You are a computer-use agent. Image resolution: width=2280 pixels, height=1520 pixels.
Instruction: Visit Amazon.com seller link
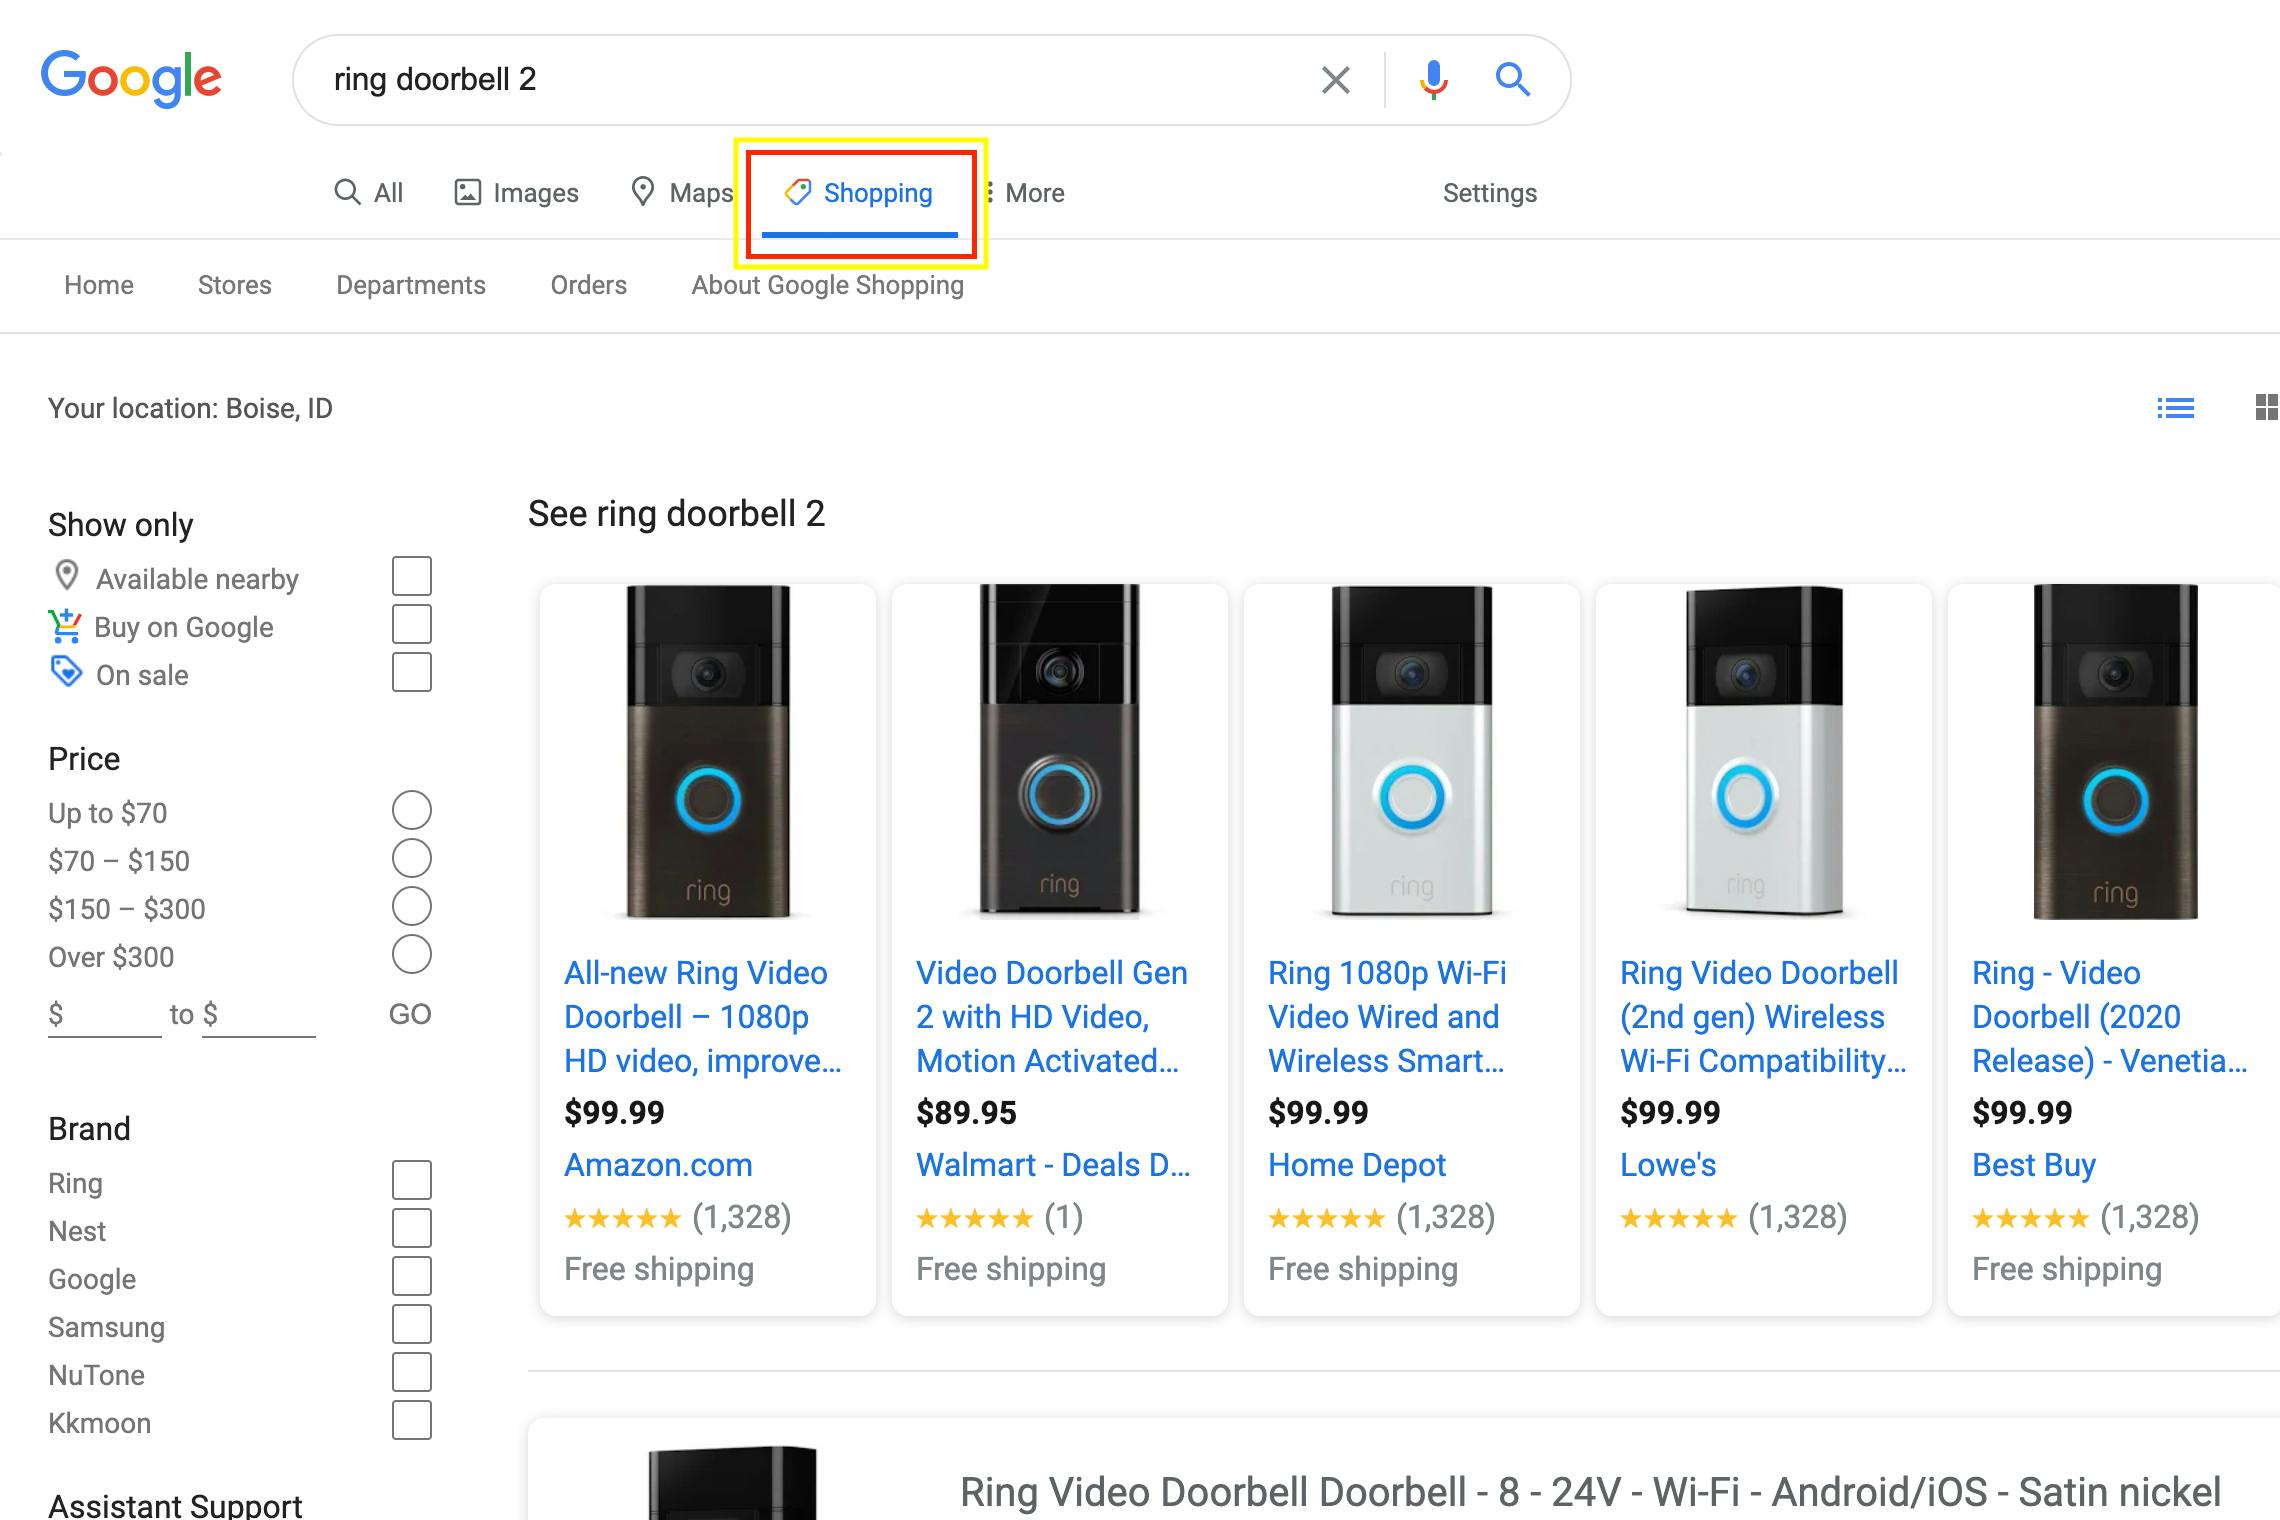click(658, 1165)
